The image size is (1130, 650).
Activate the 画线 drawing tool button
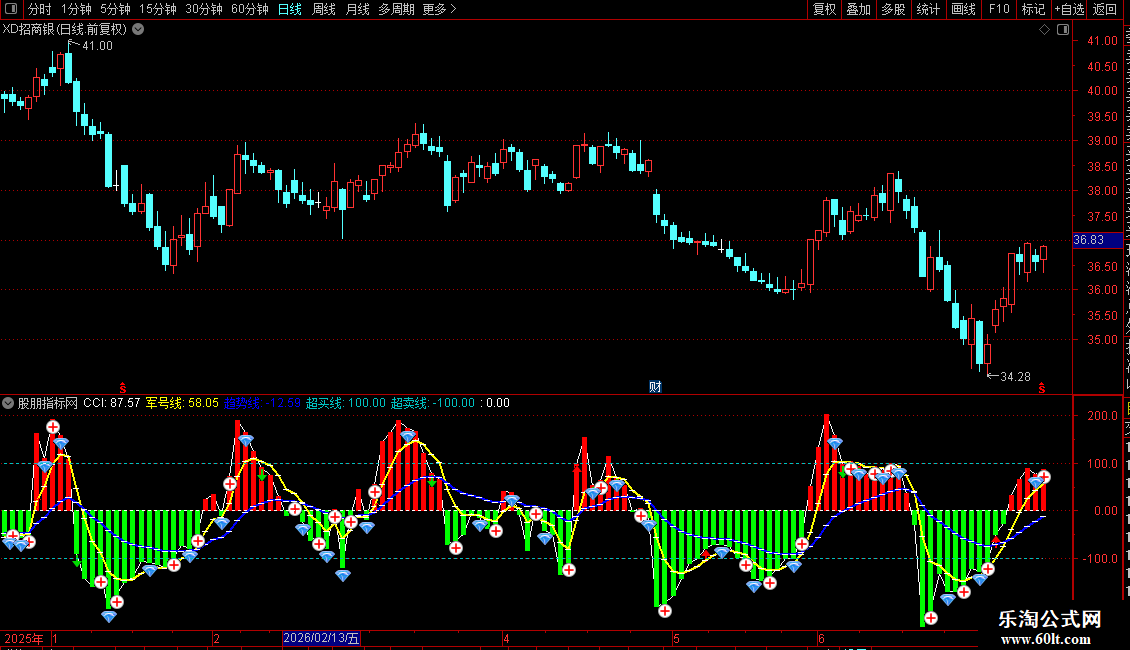tap(964, 9)
